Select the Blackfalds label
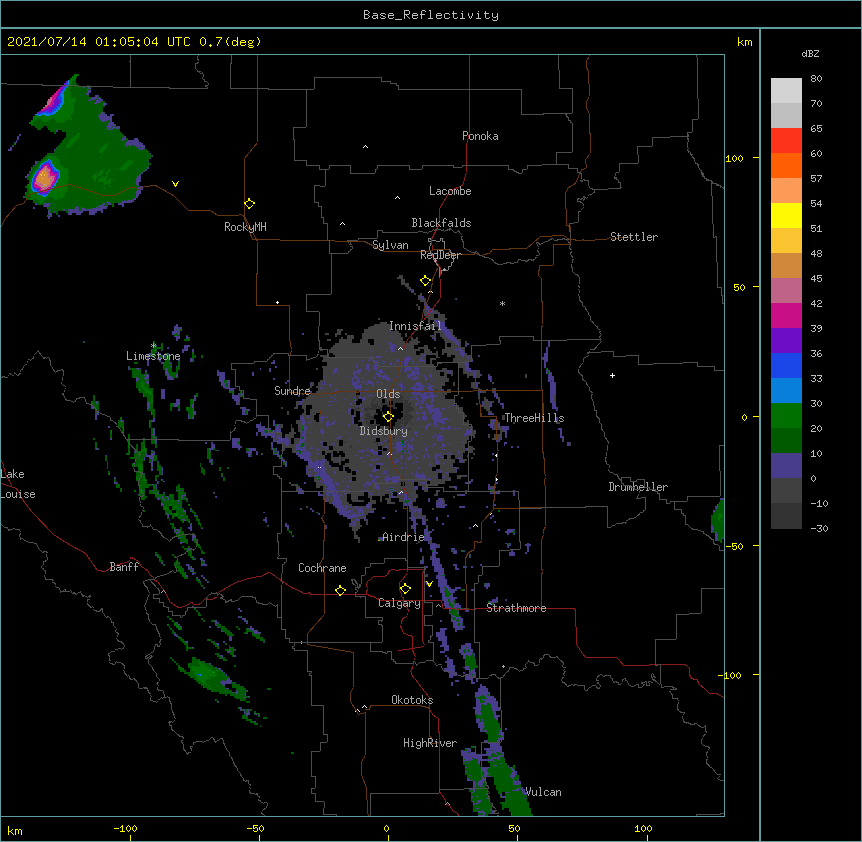The width and height of the screenshot is (862, 842). click(441, 223)
